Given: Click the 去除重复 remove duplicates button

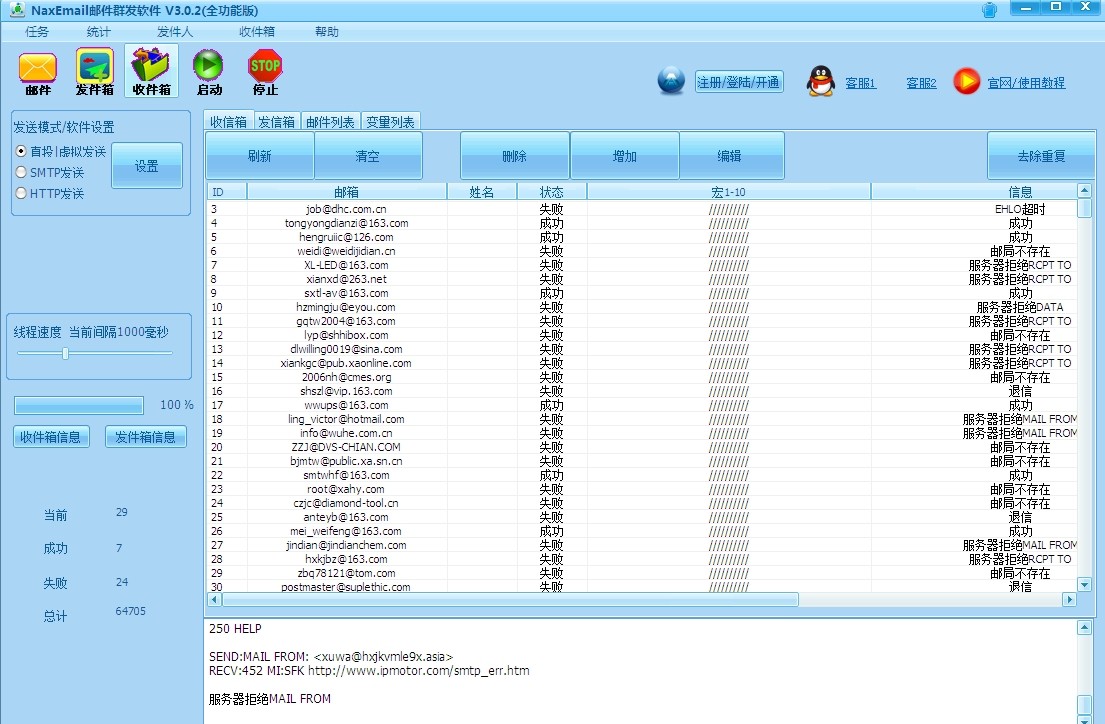Looking at the screenshot, I should 1041,156.
